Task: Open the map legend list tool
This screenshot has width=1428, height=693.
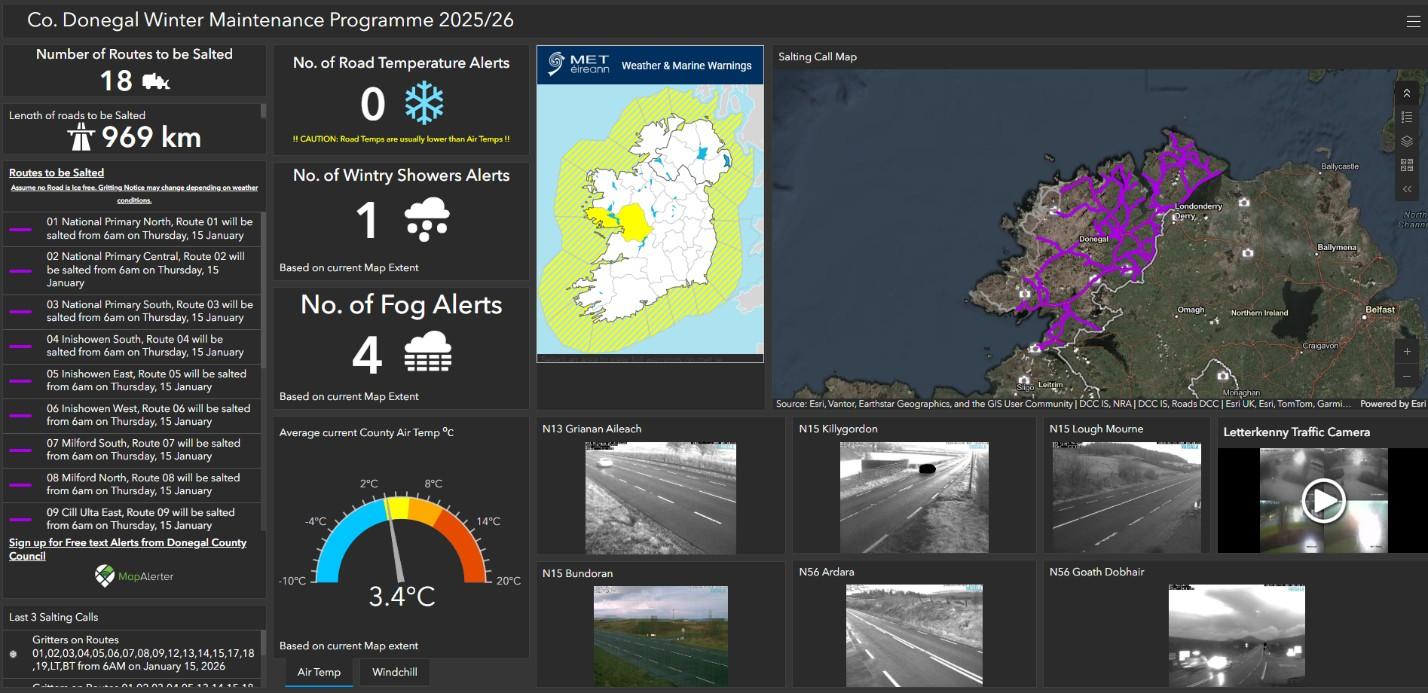Action: point(1407,117)
